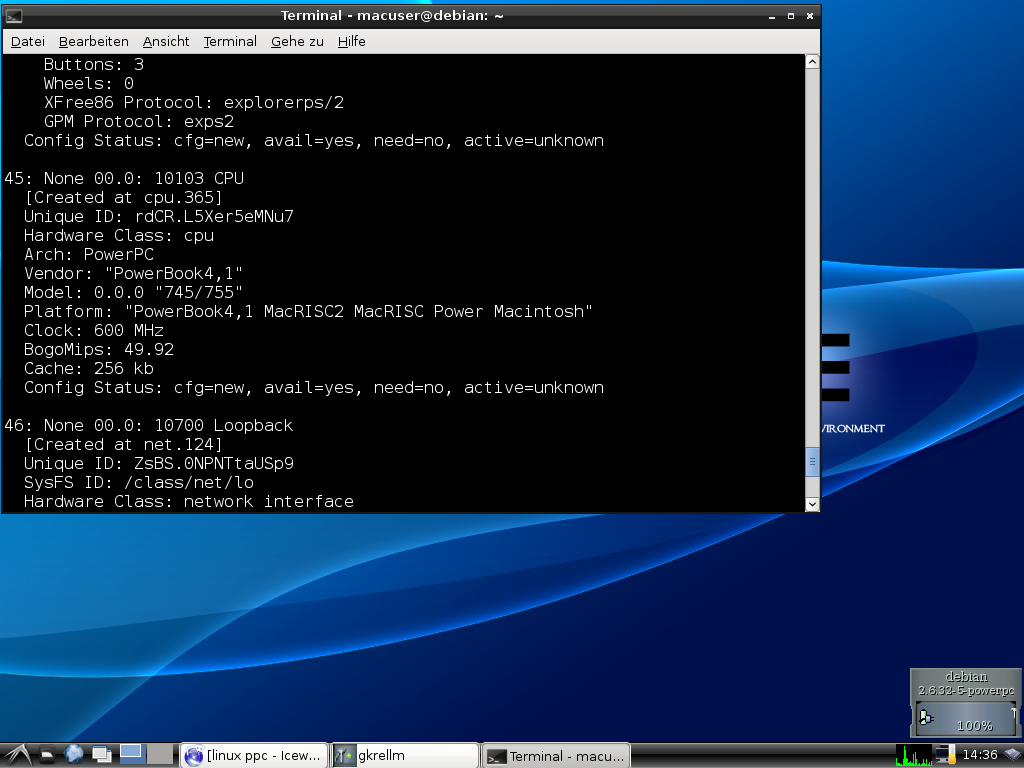Open the Hilfe menu

click(x=351, y=42)
